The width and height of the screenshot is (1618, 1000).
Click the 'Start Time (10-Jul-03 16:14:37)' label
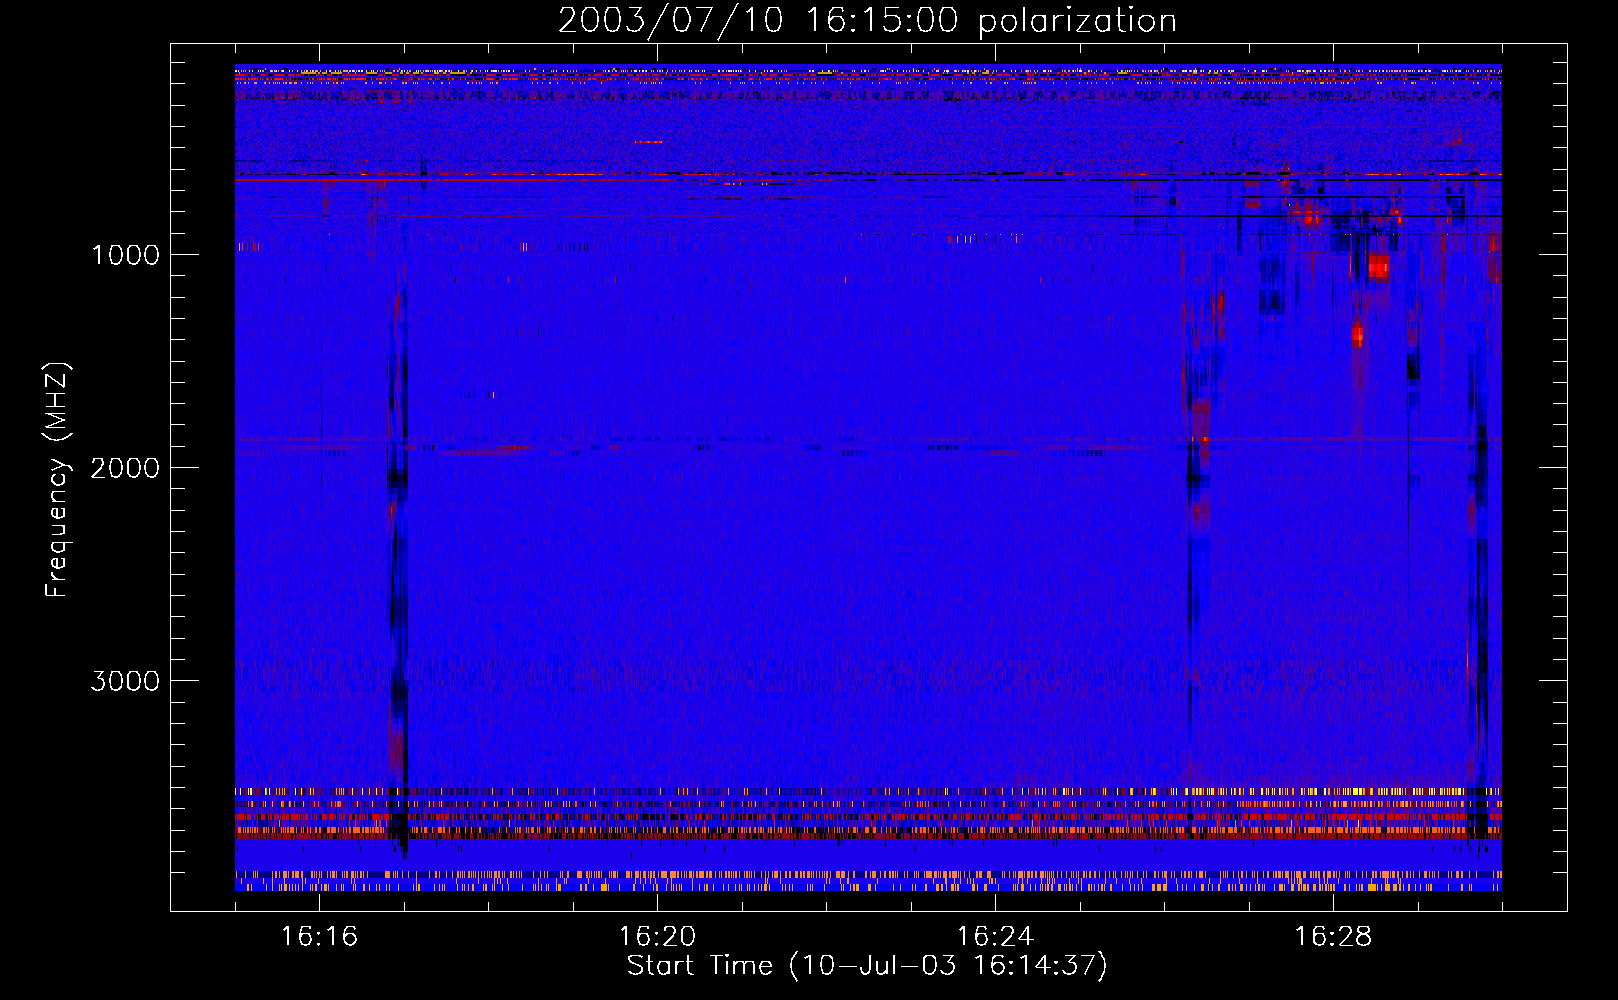pyautogui.click(x=867, y=966)
